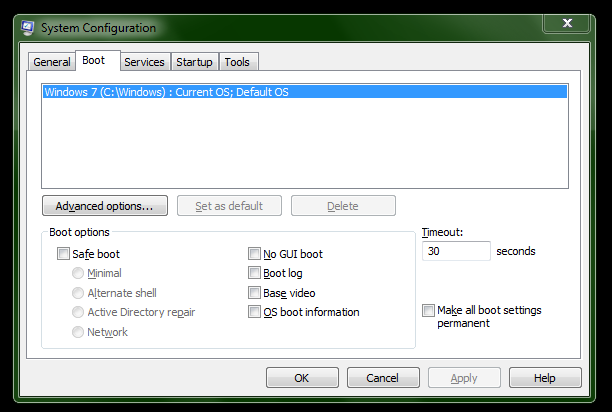Click the Apply button

(464, 378)
